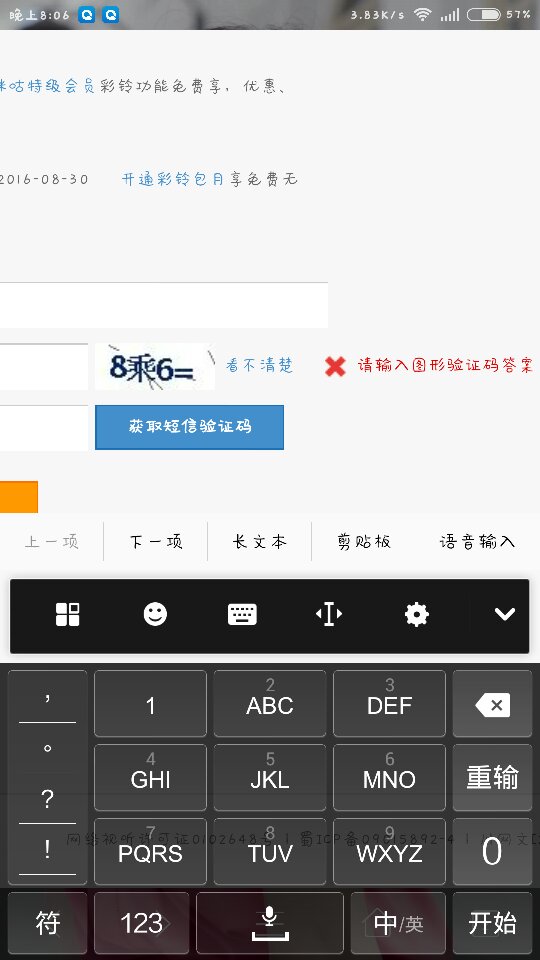Tap the exclamation mark key
The image size is (540, 960).
48,850
